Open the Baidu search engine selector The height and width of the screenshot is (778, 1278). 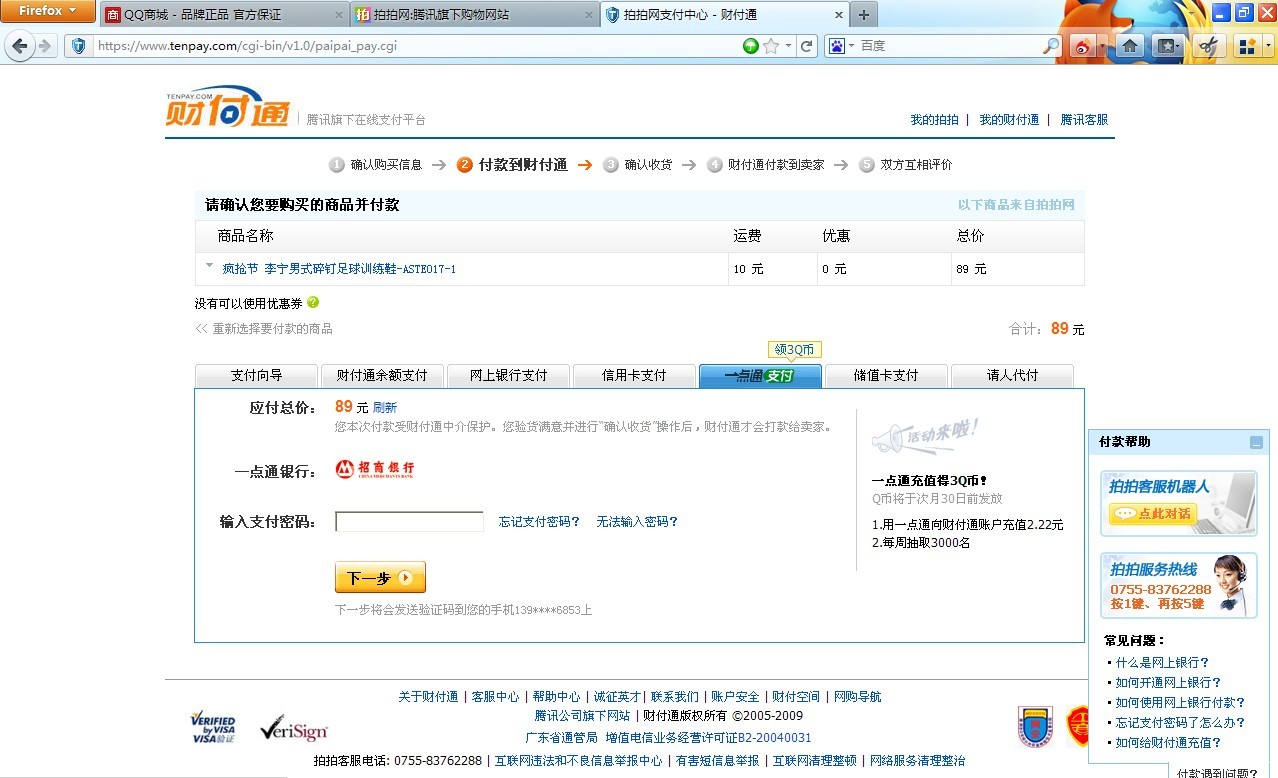click(x=840, y=46)
